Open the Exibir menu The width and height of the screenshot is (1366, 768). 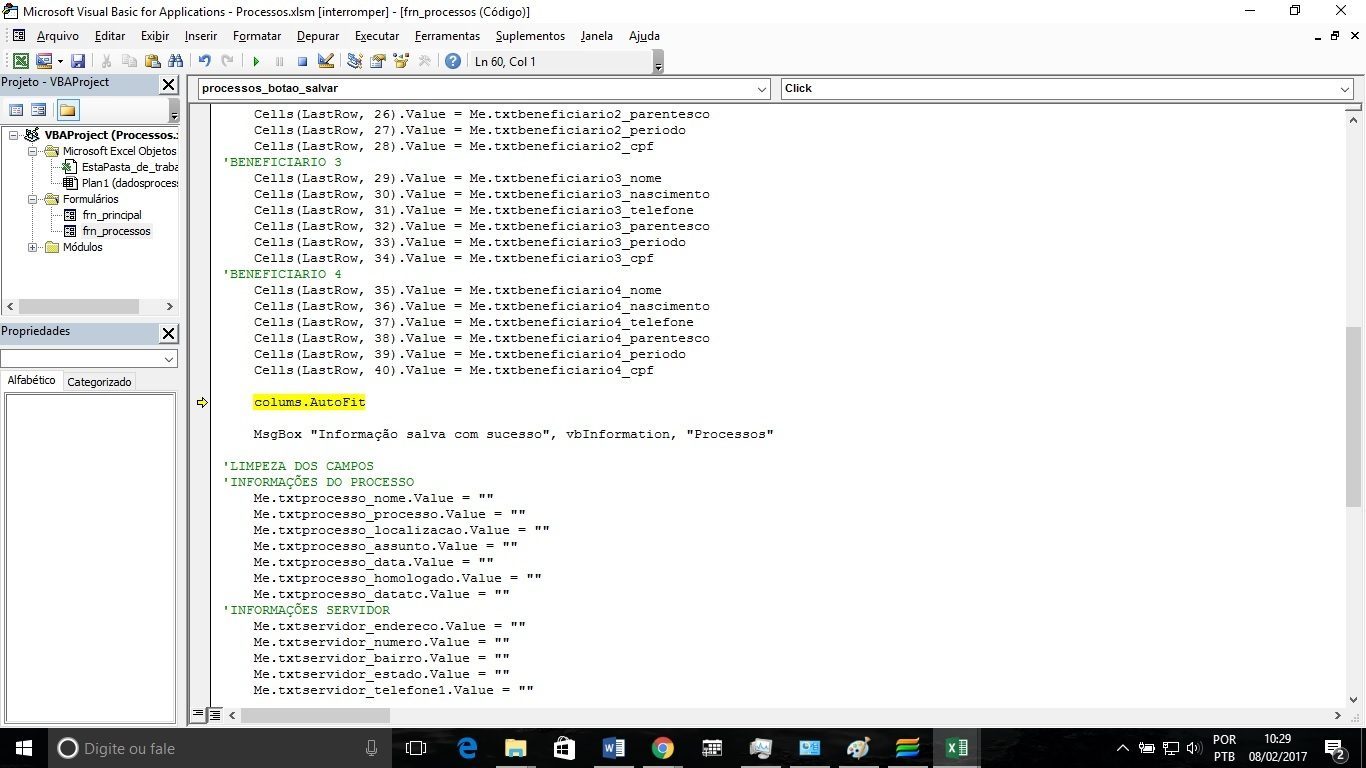point(155,36)
